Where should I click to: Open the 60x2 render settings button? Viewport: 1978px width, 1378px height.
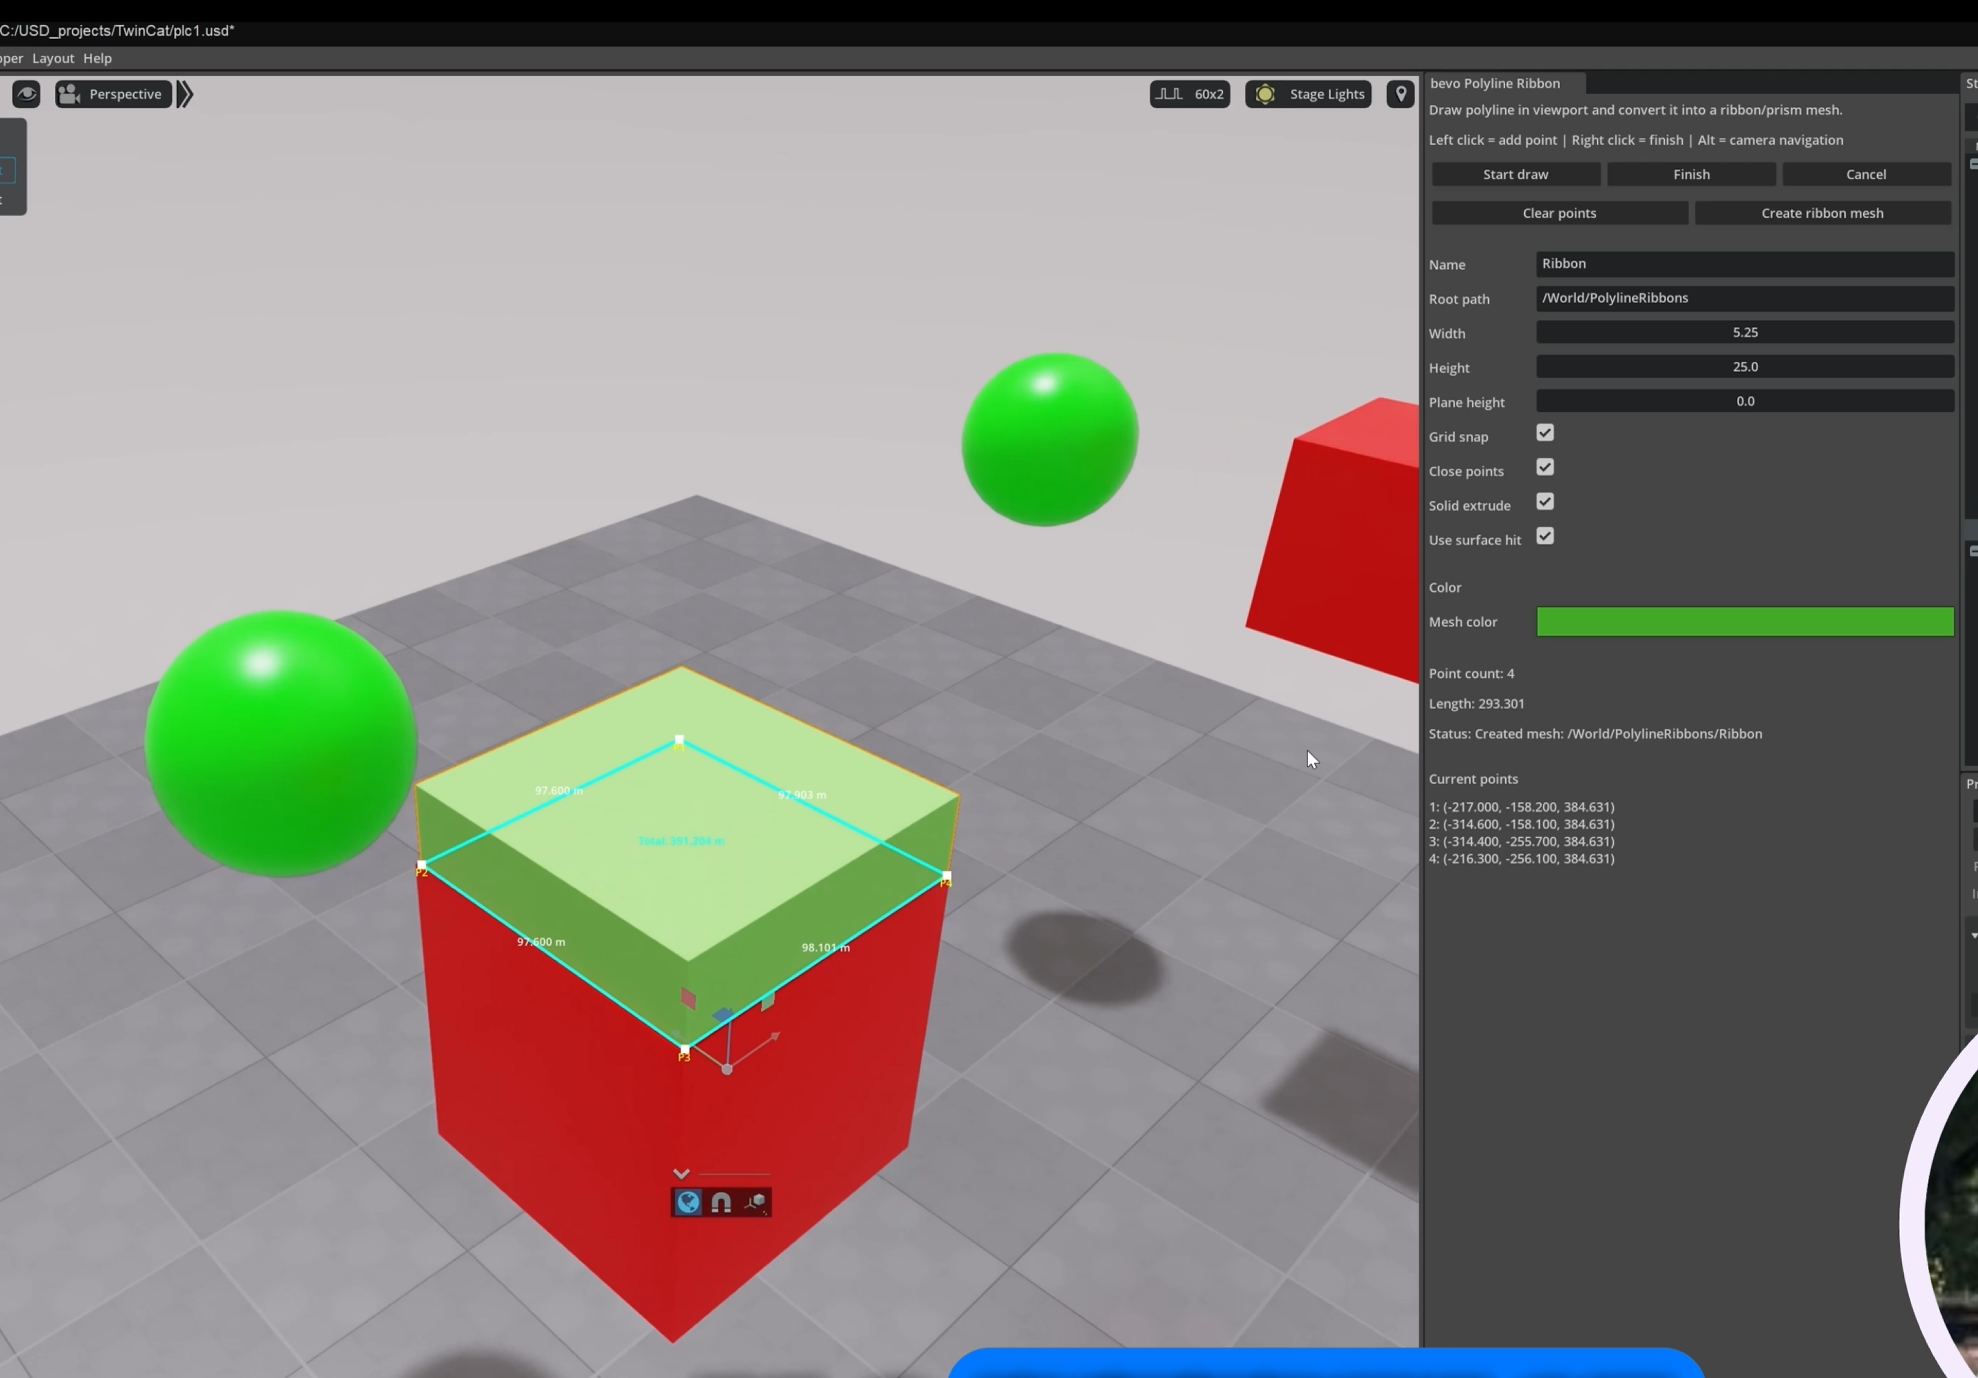pos(1189,94)
